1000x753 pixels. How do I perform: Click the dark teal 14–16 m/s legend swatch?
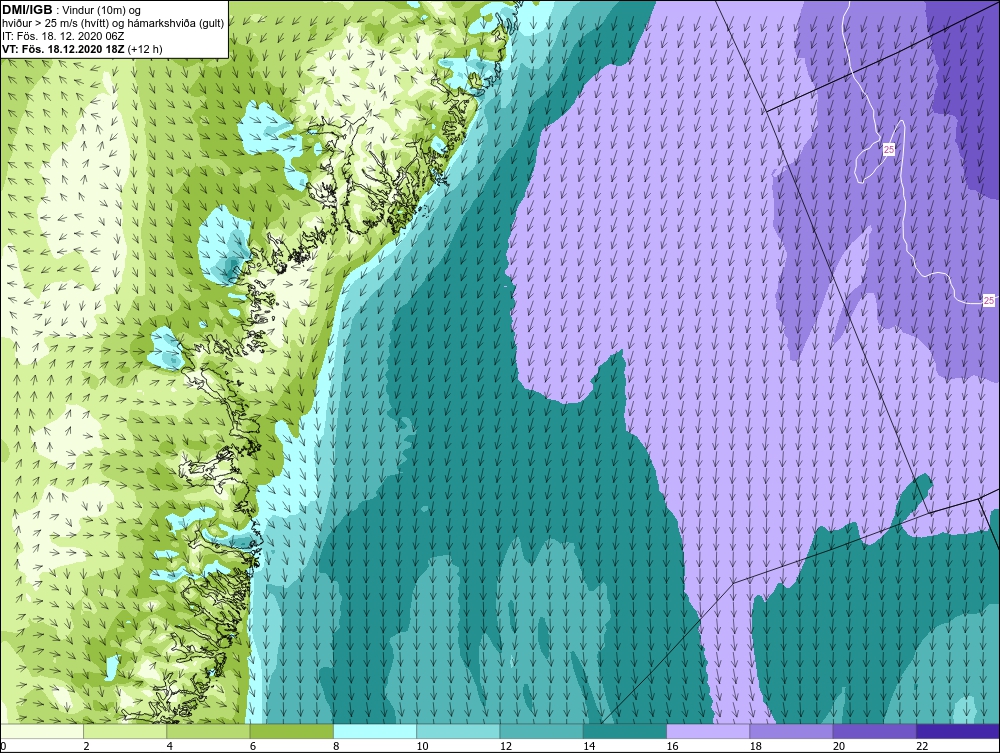pyautogui.click(x=625, y=731)
